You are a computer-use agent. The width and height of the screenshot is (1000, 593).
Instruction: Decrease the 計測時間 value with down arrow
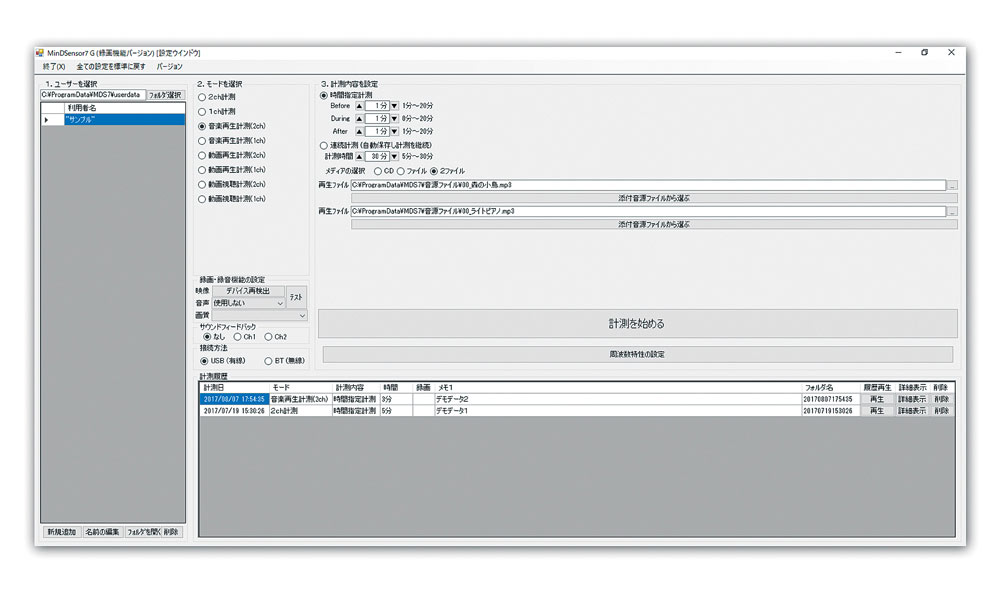394,157
